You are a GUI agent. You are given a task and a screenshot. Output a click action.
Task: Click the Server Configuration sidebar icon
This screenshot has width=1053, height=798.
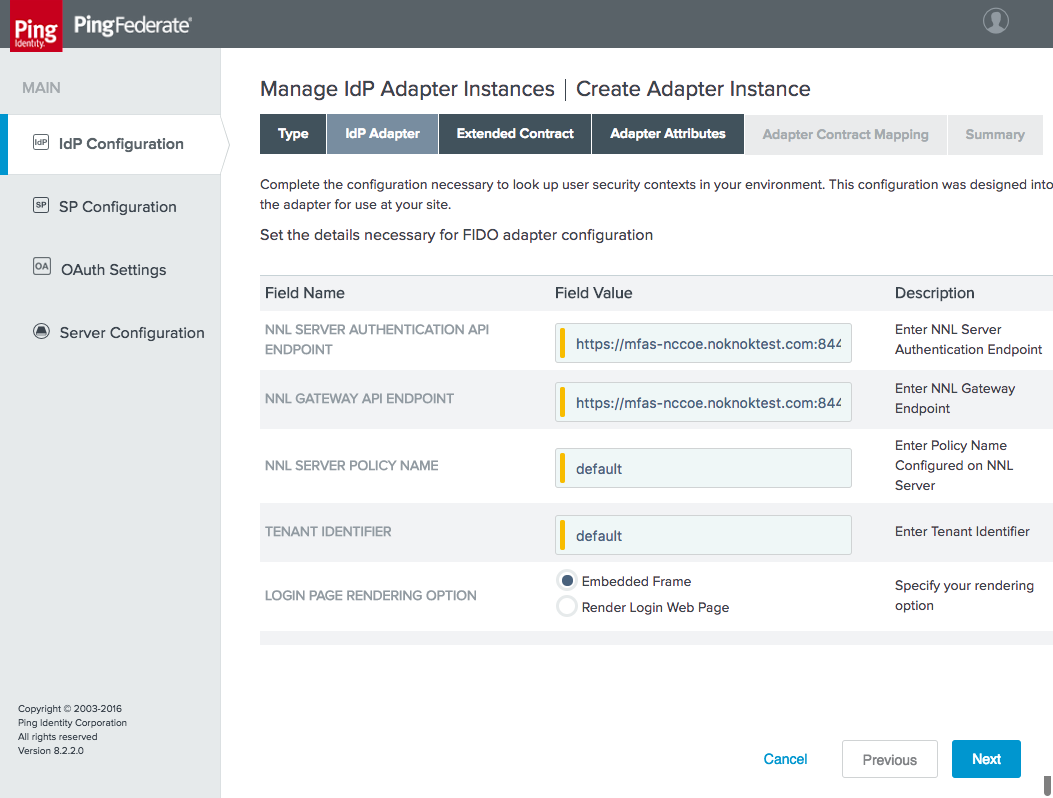click(x=41, y=331)
